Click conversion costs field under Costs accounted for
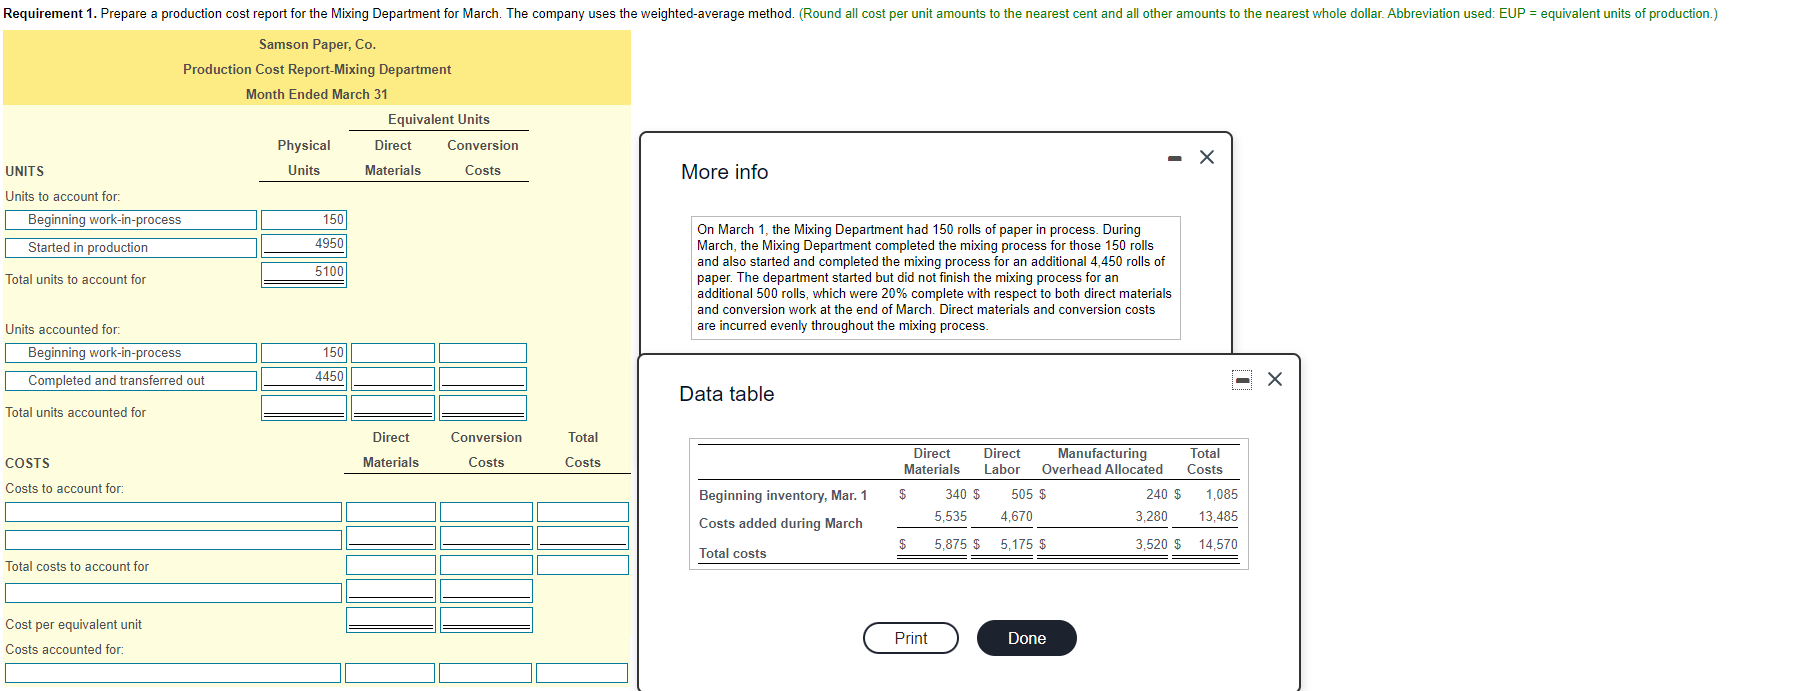Image resolution: width=1810 pixels, height=691 pixels. (x=485, y=673)
